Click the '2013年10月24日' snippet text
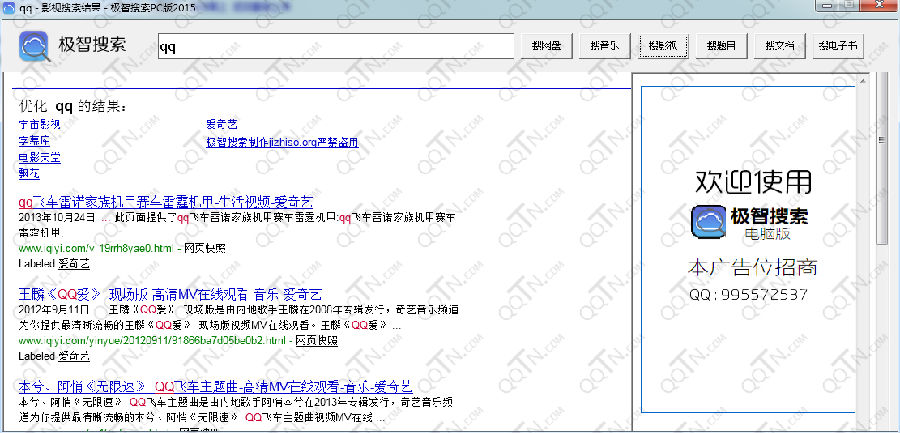Image resolution: width=900 pixels, height=433 pixels. point(57,218)
